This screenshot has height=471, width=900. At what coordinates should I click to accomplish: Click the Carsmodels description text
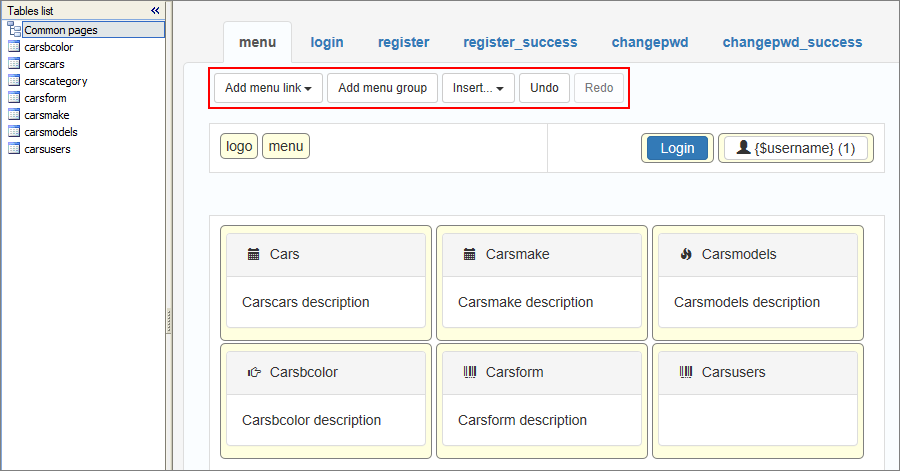tap(747, 302)
